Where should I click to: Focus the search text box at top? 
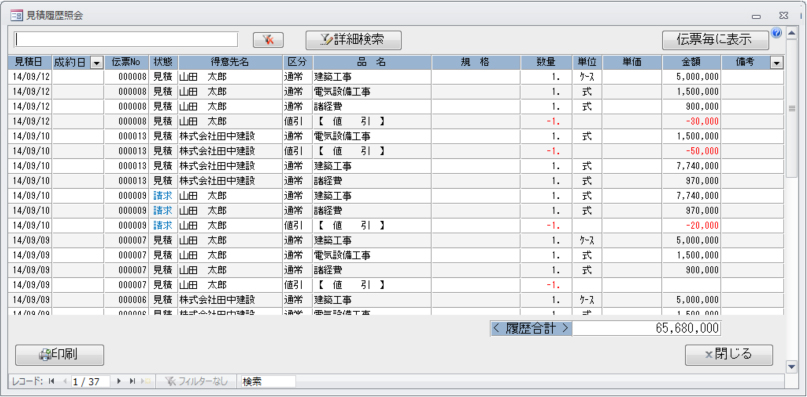coord(126,40)
